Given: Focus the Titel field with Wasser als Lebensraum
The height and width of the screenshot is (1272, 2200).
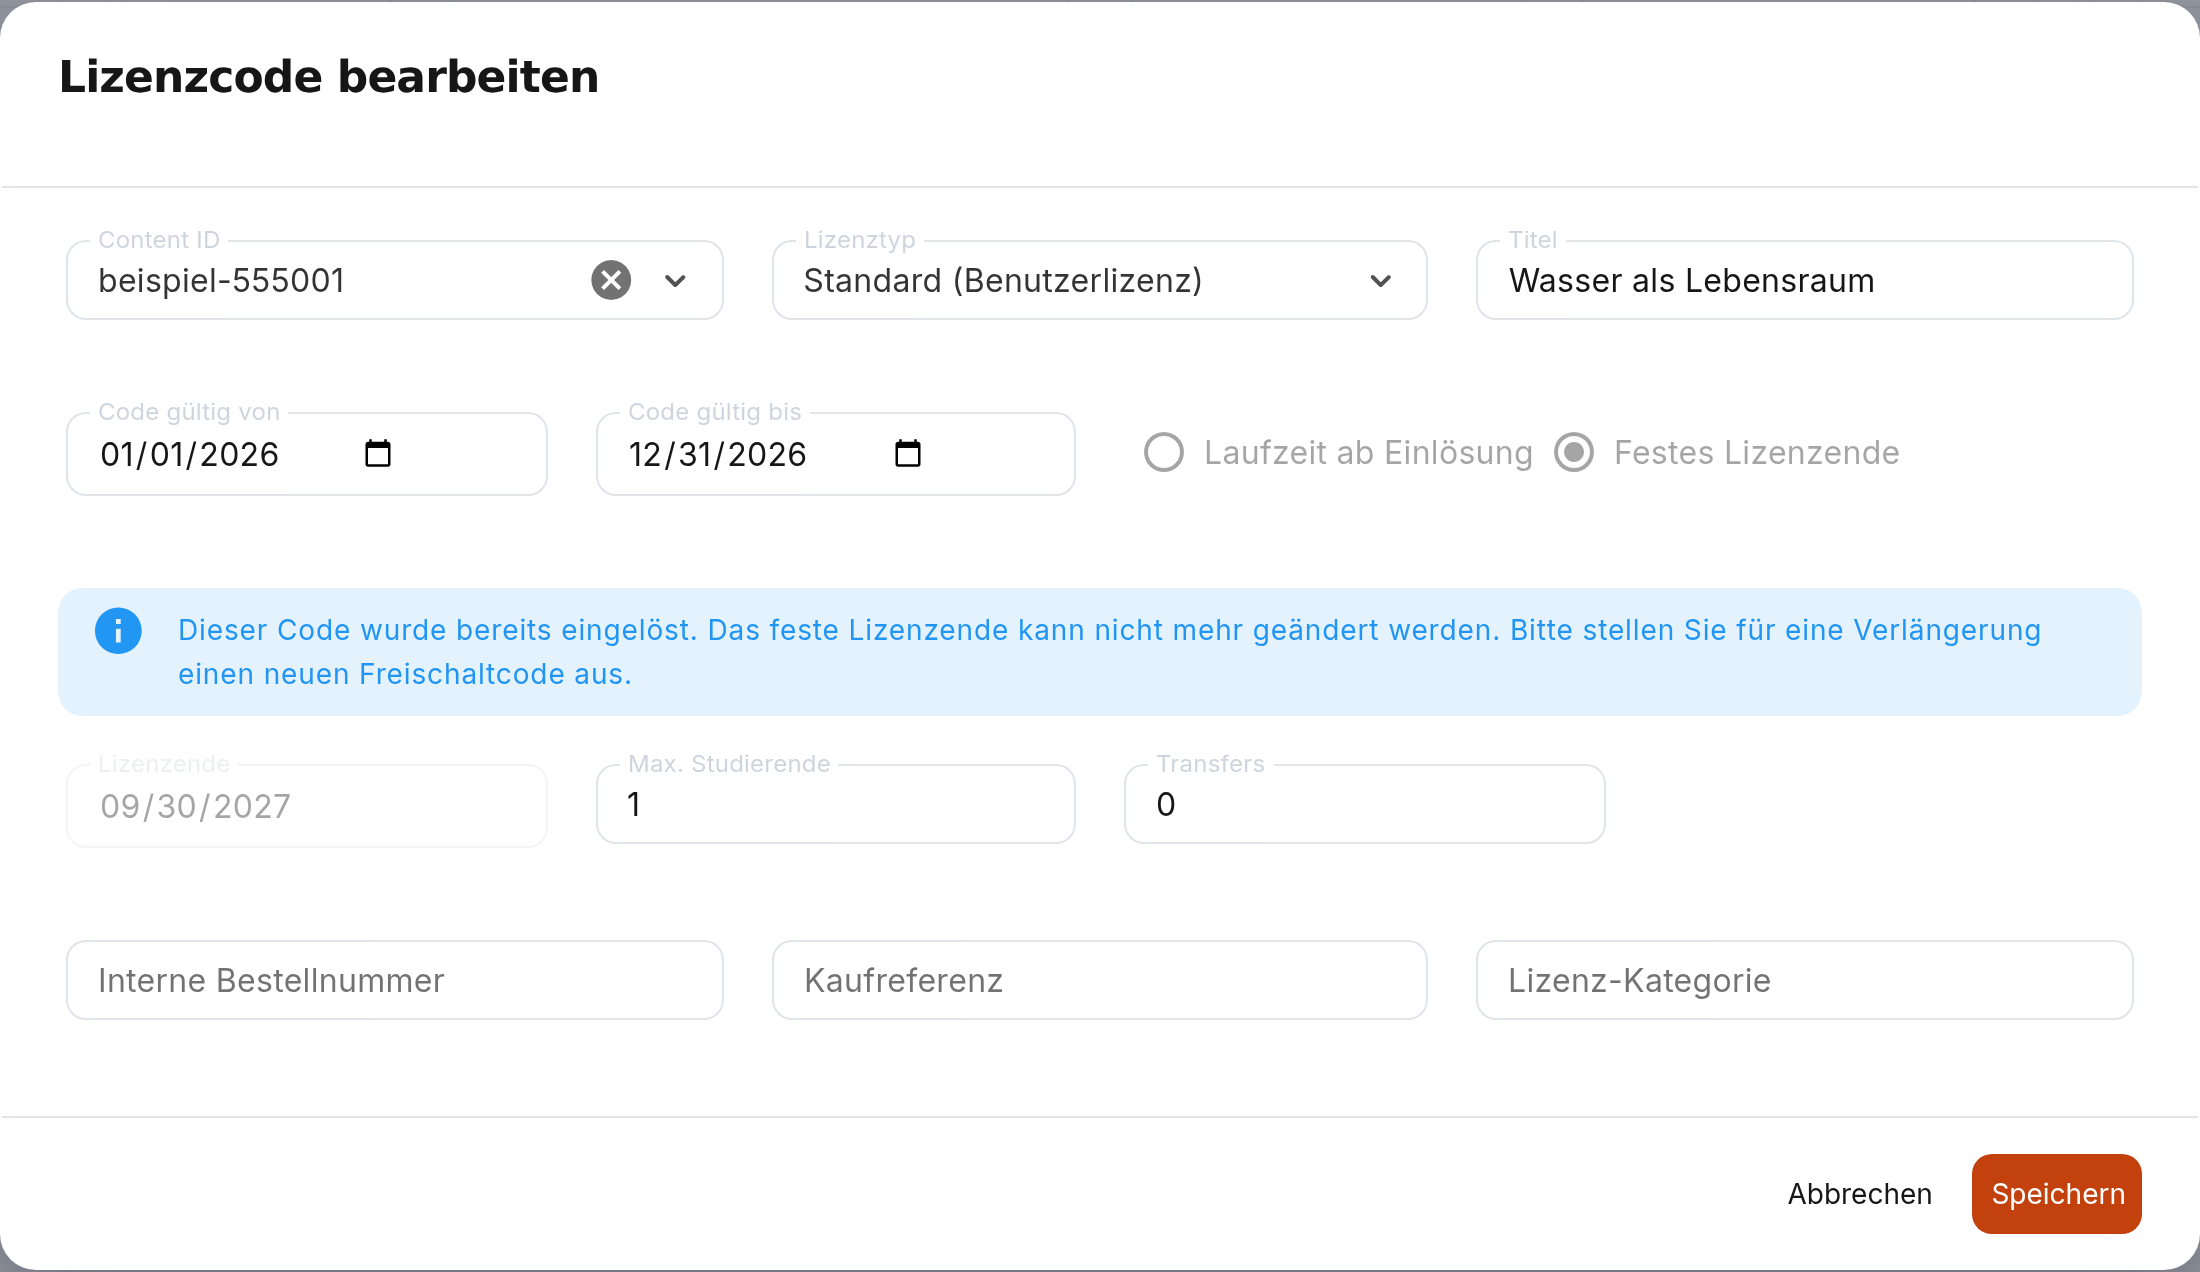Looking at the screenshot, I should pos(1805,280).
